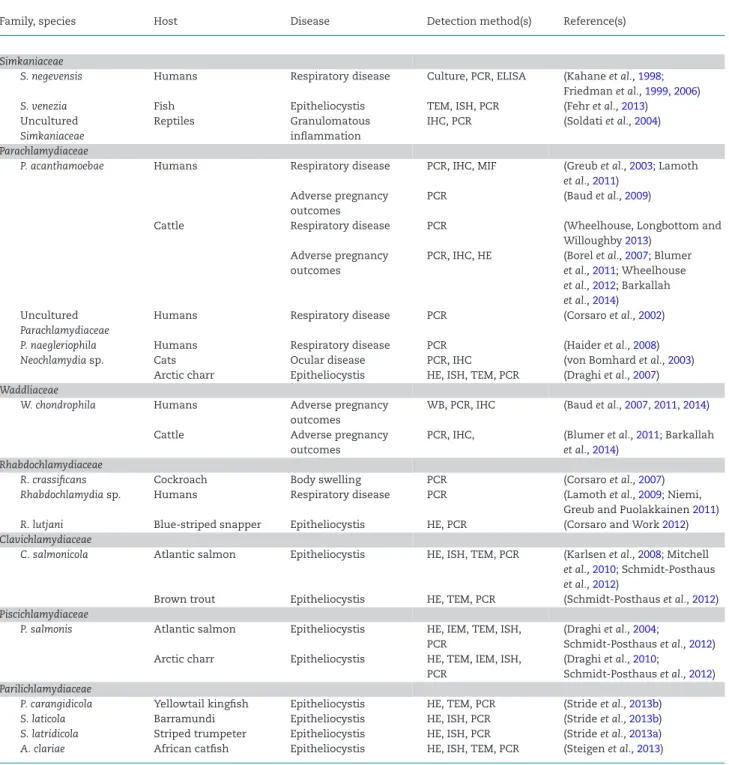
Task: Click the 'African catfish' host cell
Action: pyautogui.click(x=191, y=749)
